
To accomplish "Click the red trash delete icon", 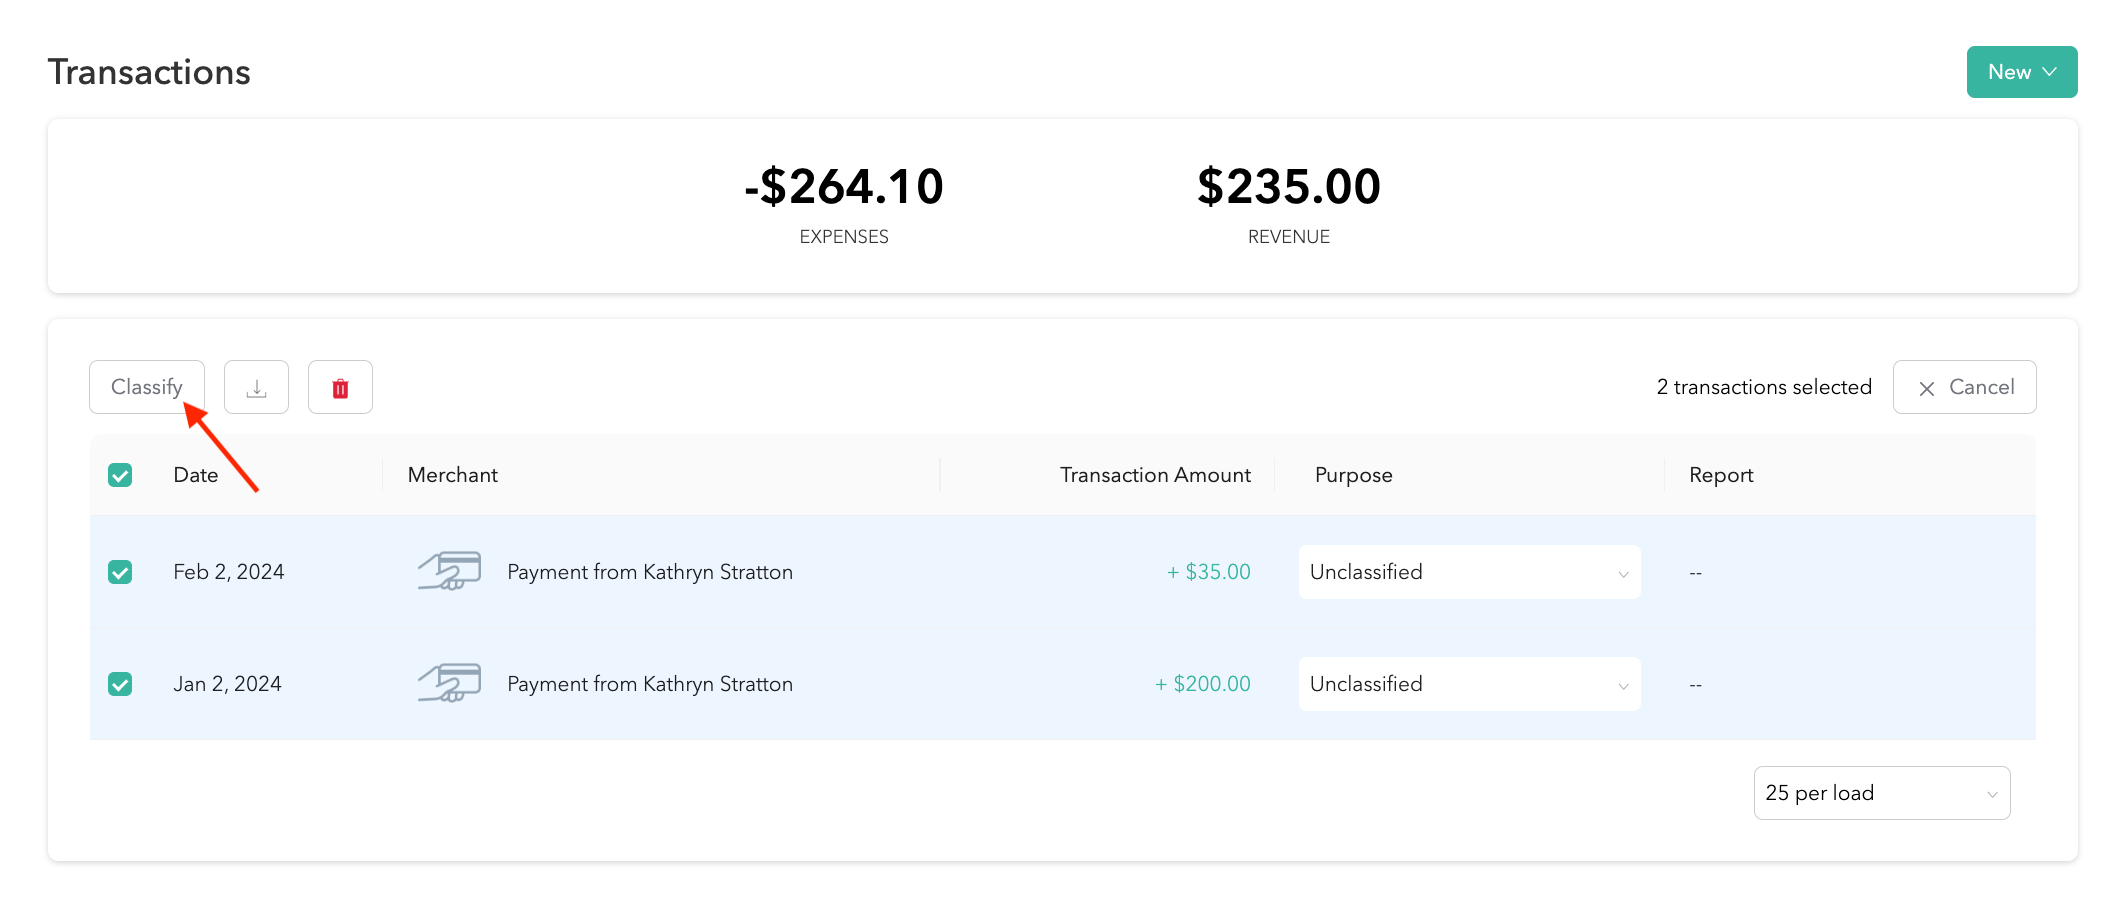I will (340, 388).
